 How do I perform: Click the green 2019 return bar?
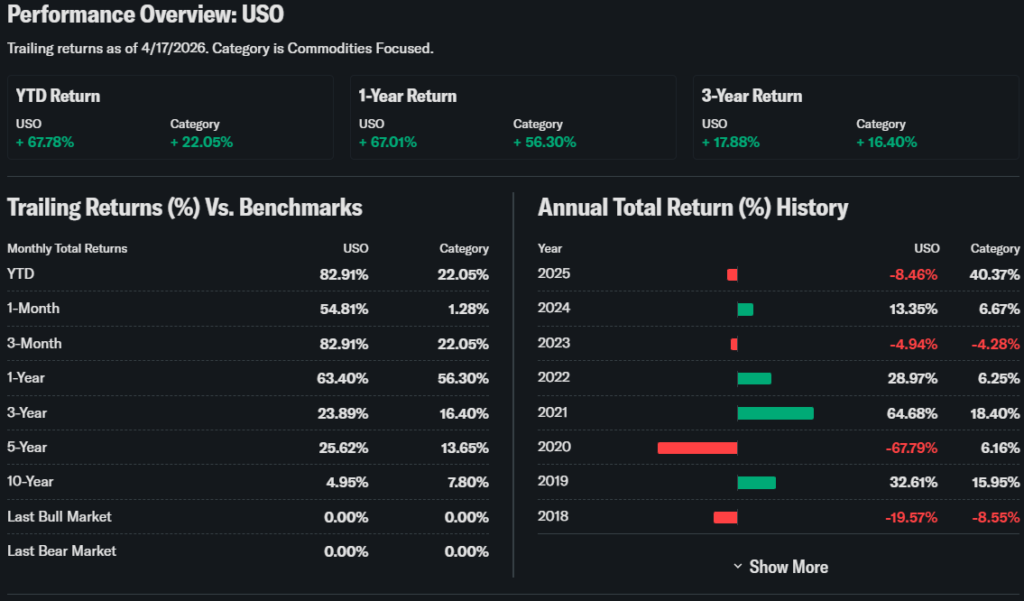click(x=756, y=483)
